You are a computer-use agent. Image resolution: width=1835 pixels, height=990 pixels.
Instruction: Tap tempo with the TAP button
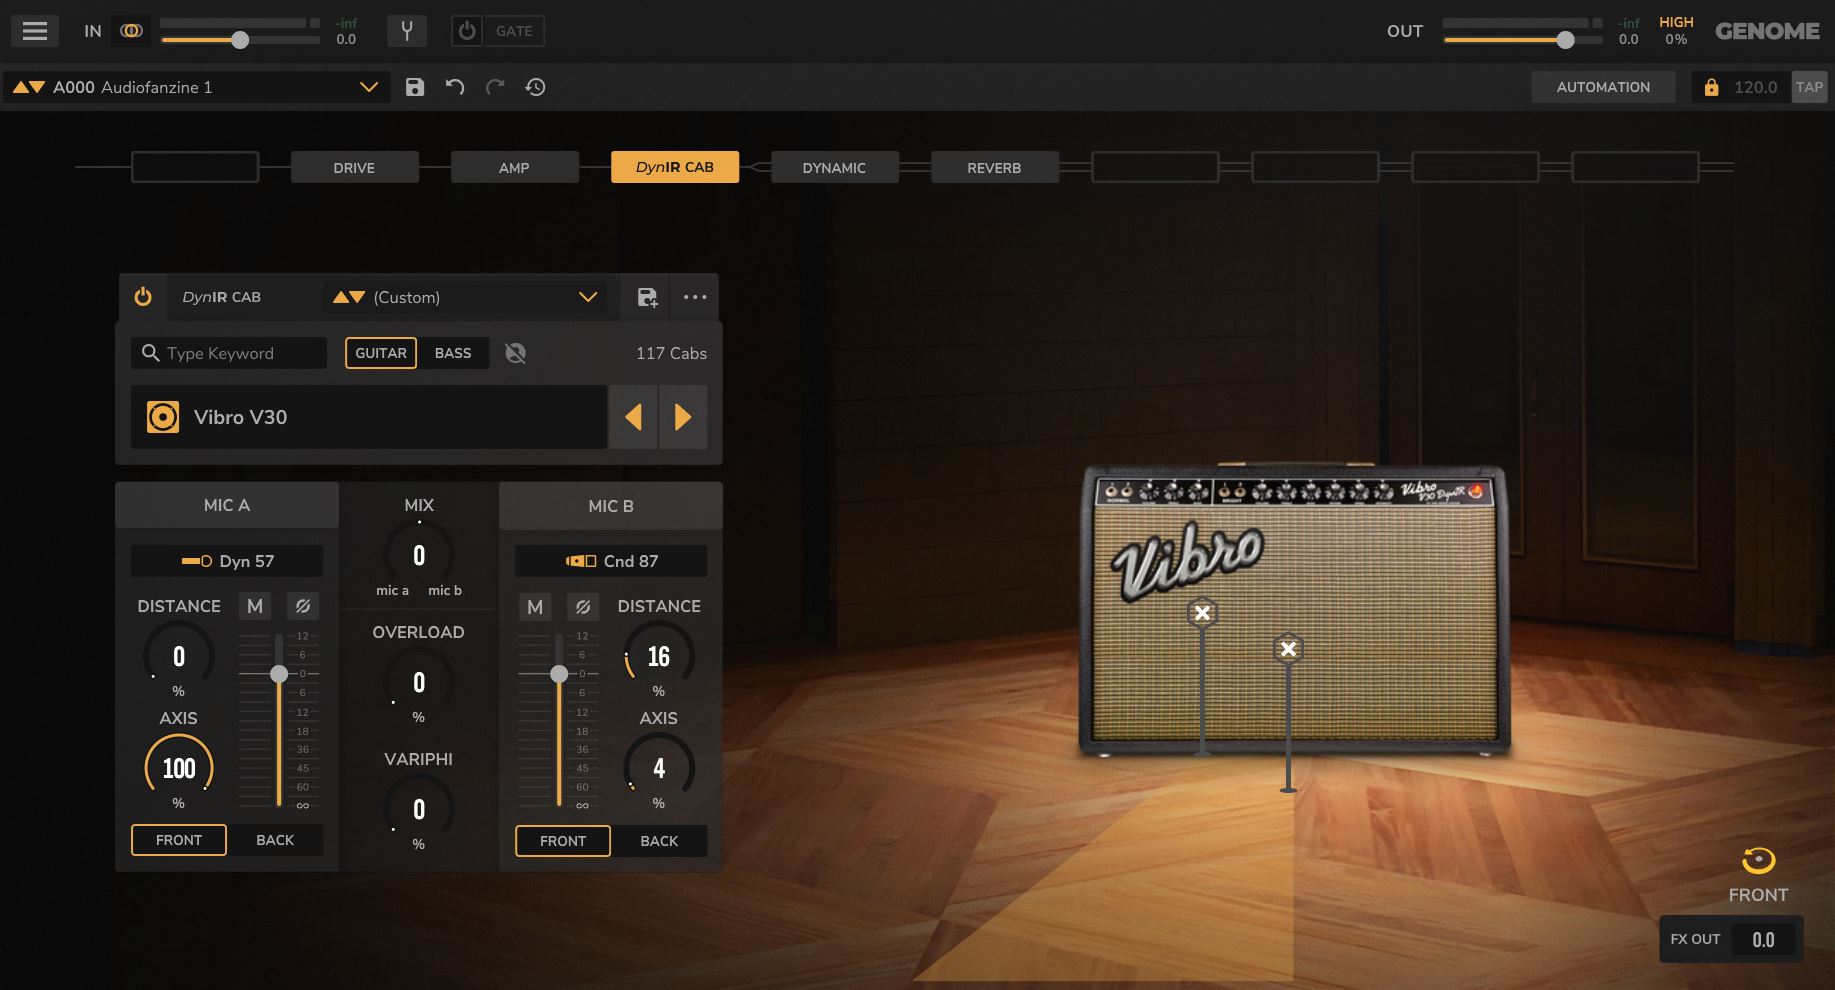click(x=1809, y=87)
